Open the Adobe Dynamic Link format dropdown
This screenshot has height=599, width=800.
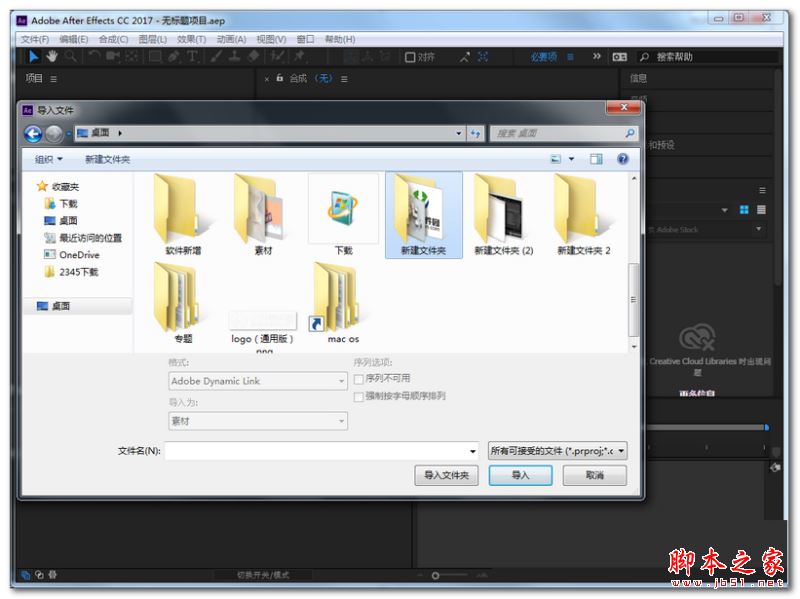[x=258, y=381]
